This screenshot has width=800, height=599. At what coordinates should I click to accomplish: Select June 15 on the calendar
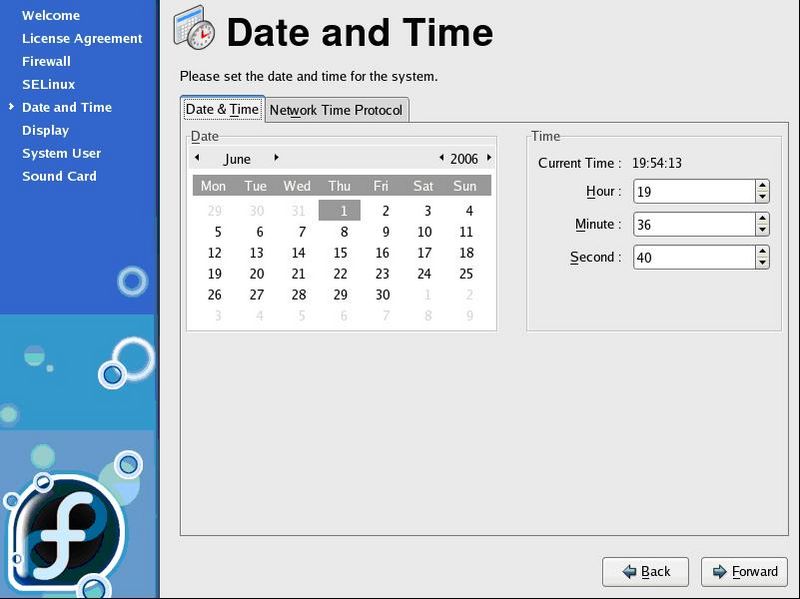click(x=340, y=253)
